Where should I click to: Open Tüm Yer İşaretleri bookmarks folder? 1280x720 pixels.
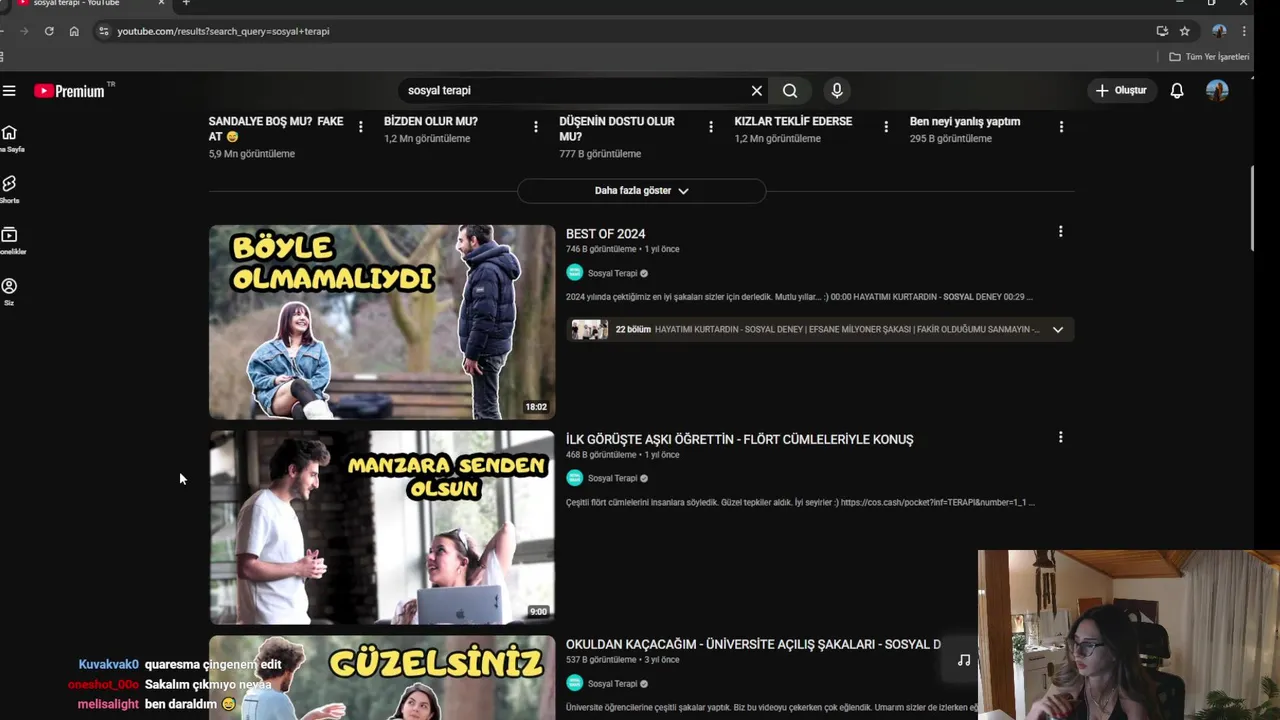1209,57
